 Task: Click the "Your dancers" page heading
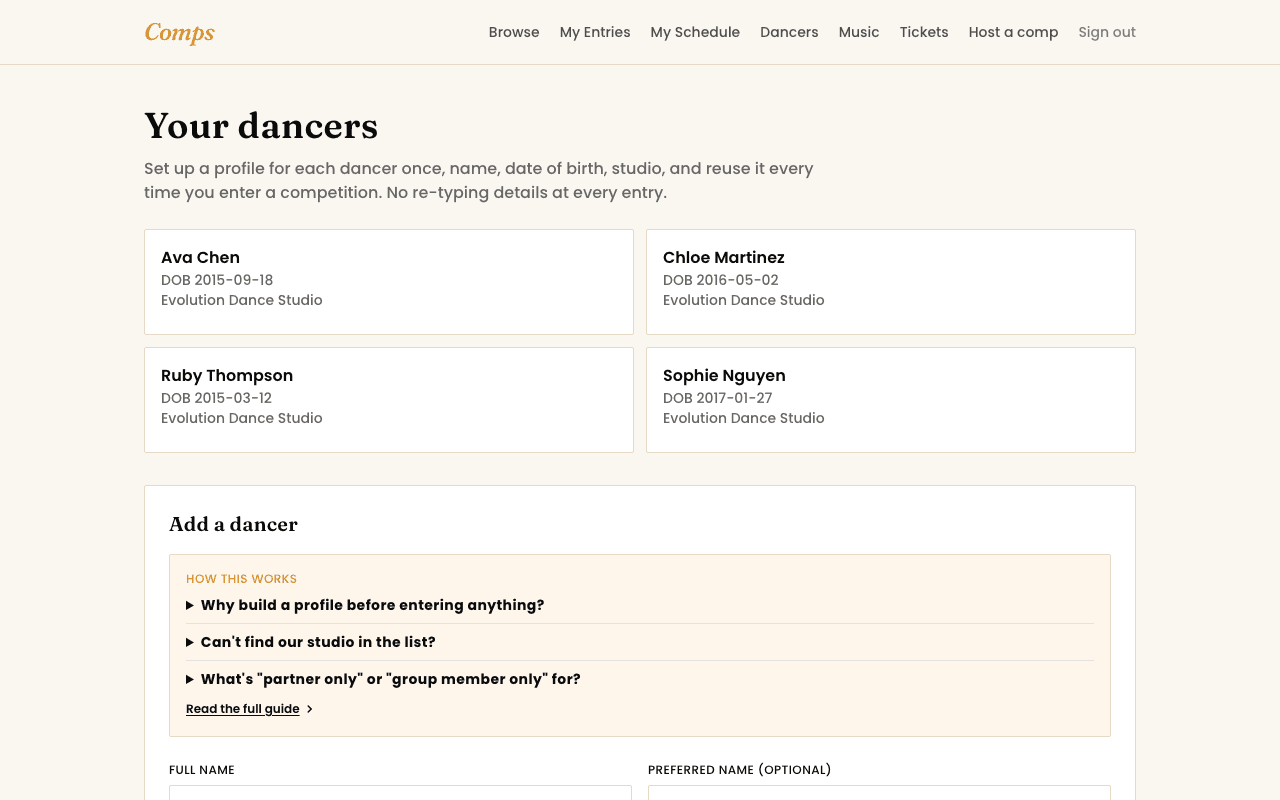pyautogui.click(x=261, y=126)
